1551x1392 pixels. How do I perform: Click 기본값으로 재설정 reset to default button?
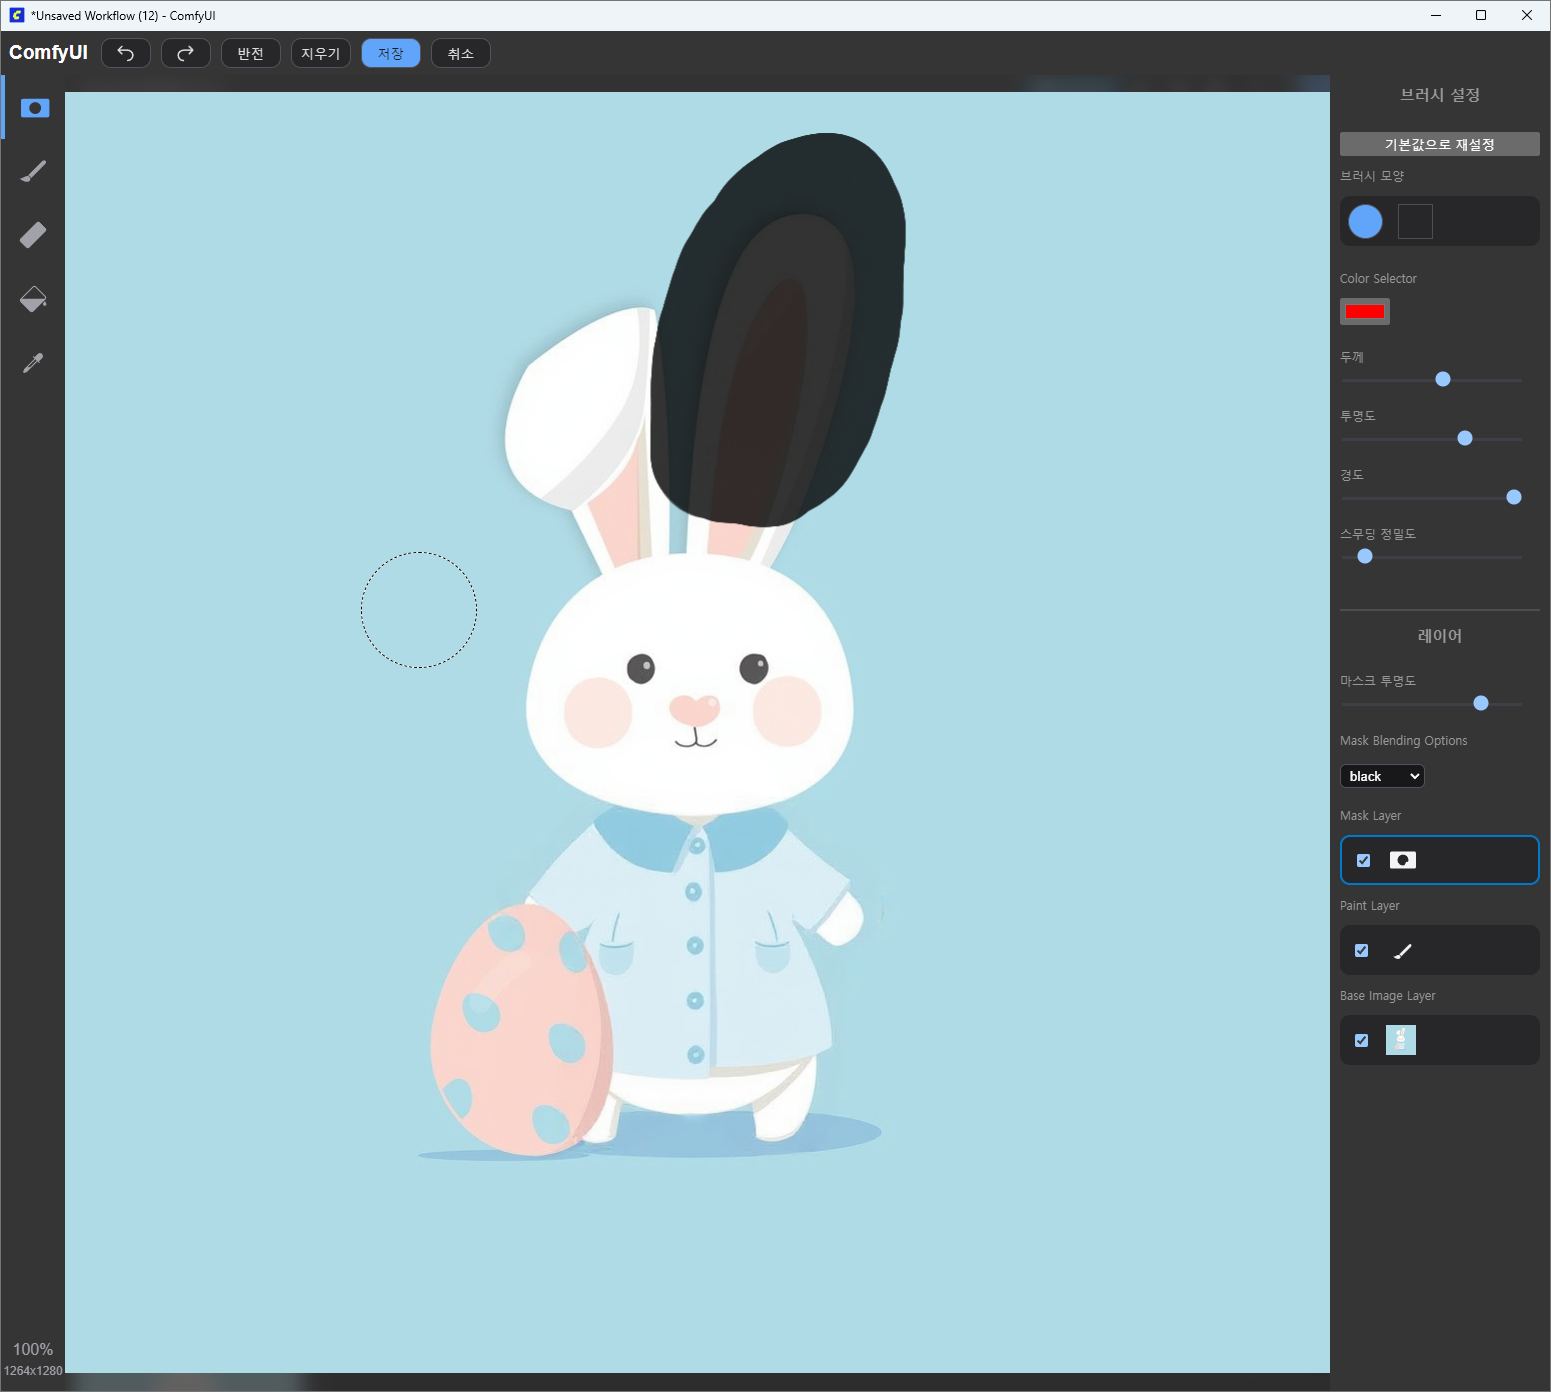1439,144
